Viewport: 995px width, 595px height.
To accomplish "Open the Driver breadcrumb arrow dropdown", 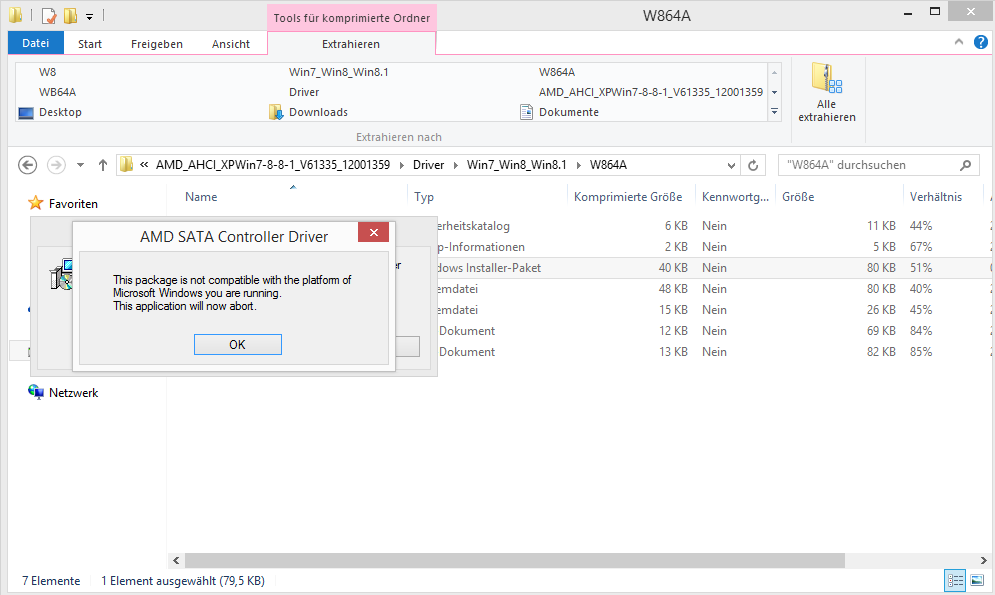I will (456, 165).
